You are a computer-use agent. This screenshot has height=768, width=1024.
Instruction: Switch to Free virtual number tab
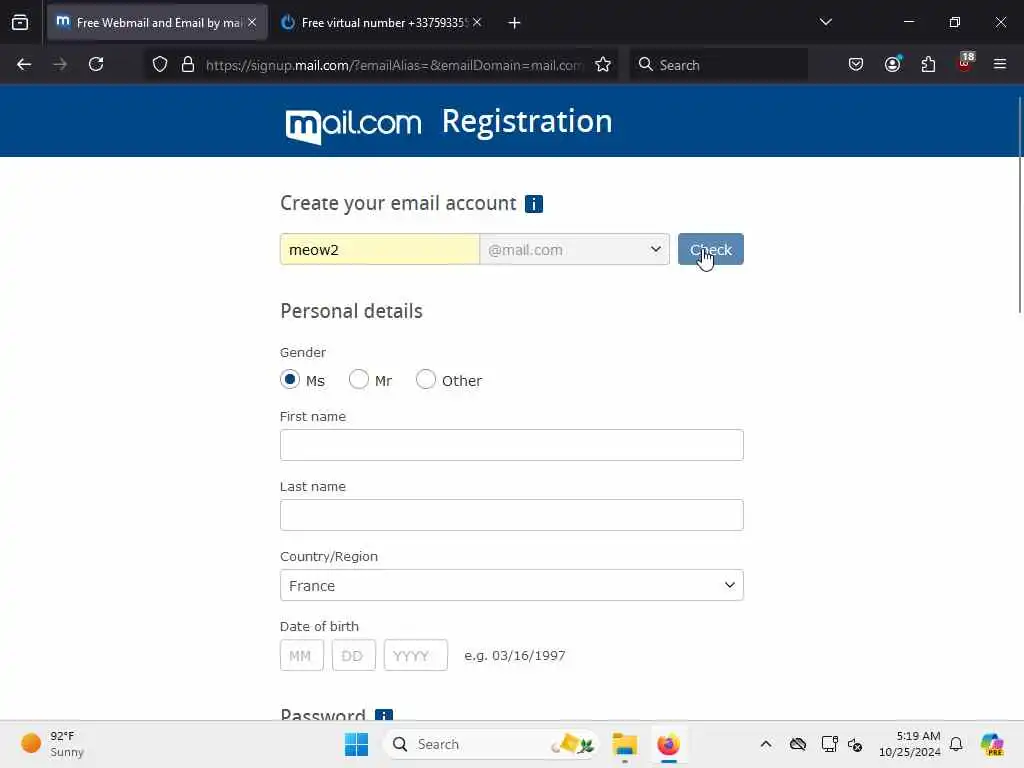pos(382,22)
